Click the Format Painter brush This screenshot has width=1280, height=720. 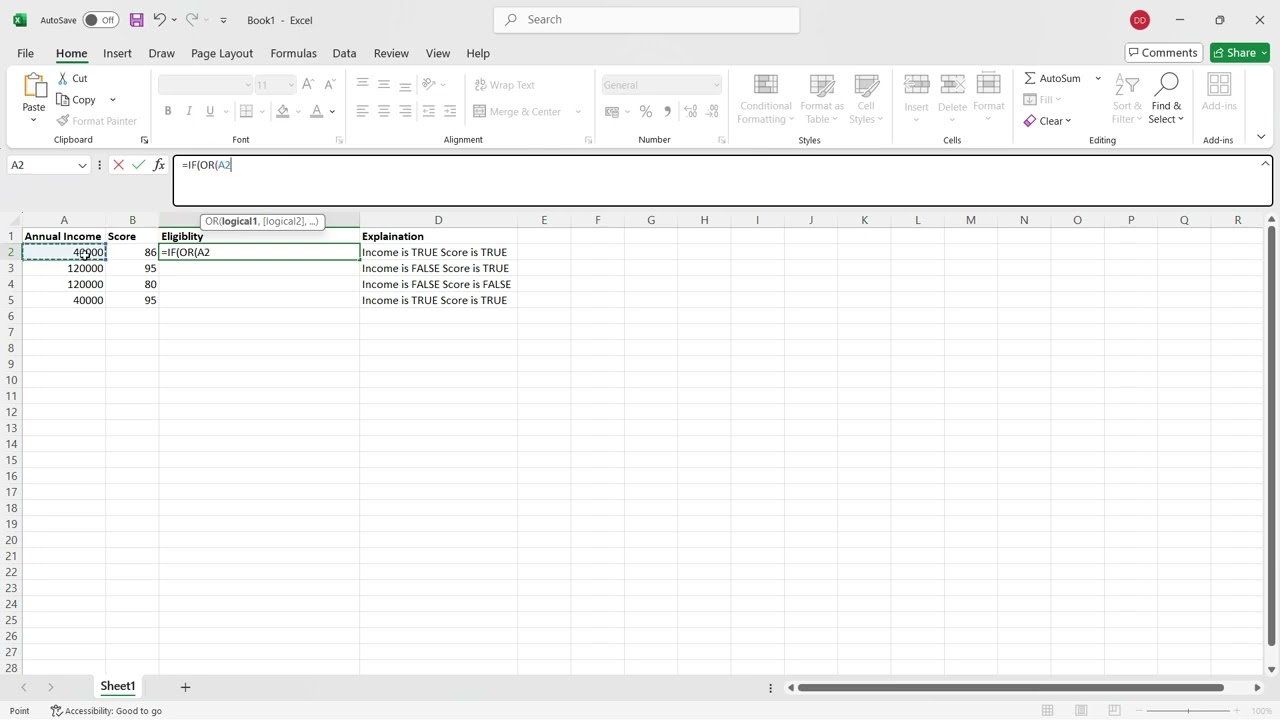click(x=63, y=121)
